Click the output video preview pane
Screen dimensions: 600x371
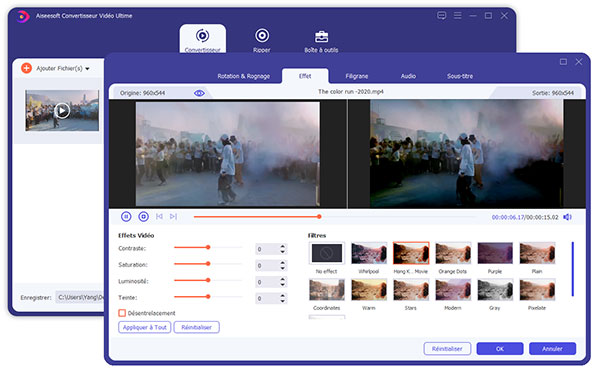click(x=466, y=154)
